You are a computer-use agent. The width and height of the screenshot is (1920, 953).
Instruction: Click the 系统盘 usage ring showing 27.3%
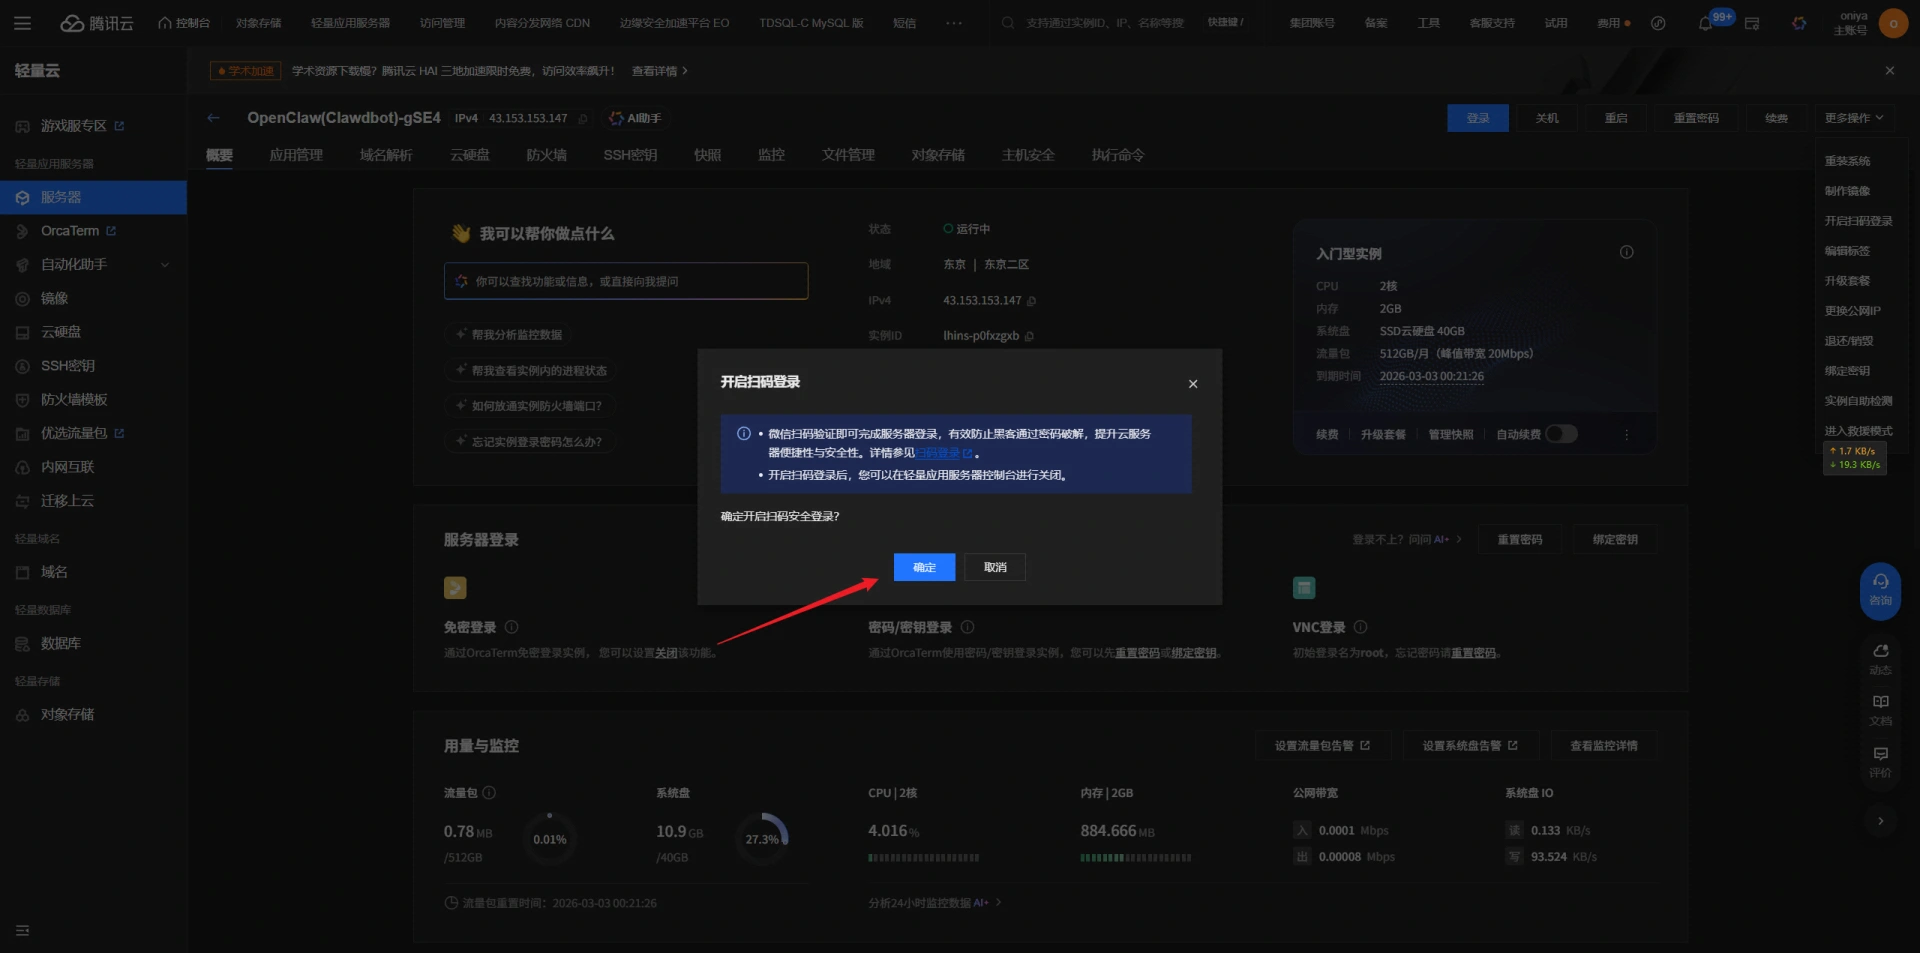tap(762, 838)
